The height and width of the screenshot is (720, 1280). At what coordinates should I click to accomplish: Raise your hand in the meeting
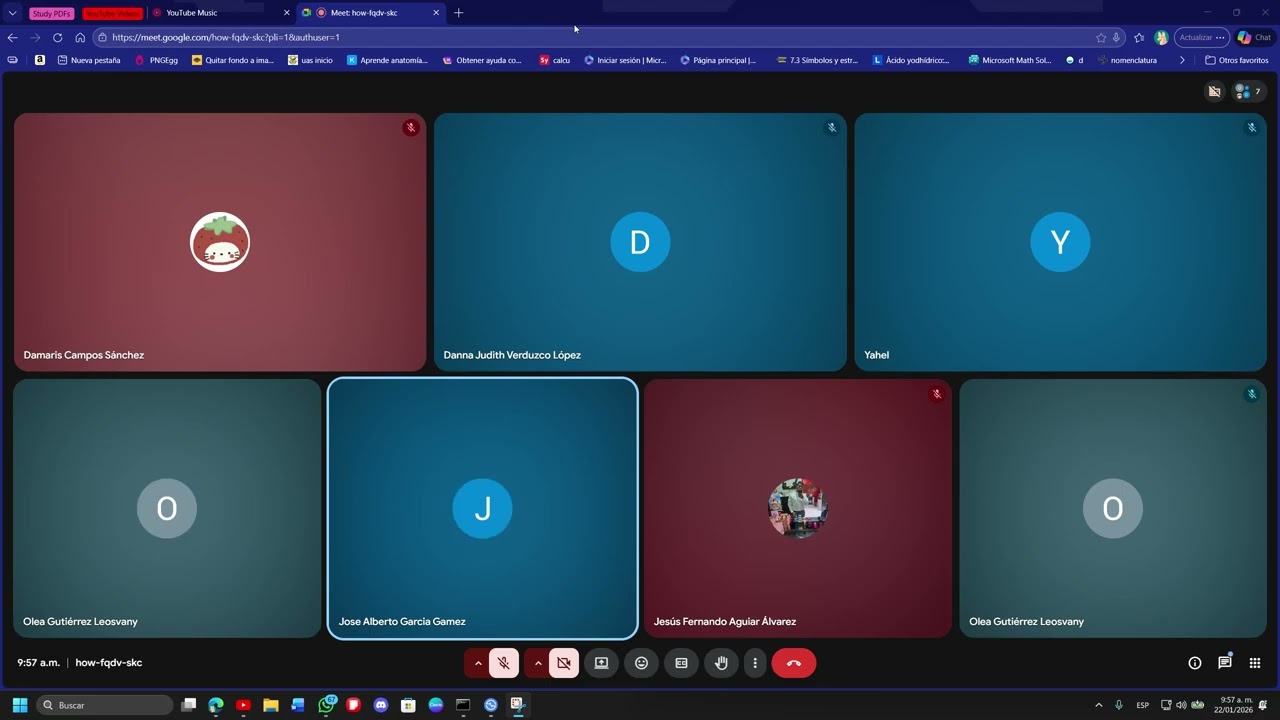[x=721, y=663]
